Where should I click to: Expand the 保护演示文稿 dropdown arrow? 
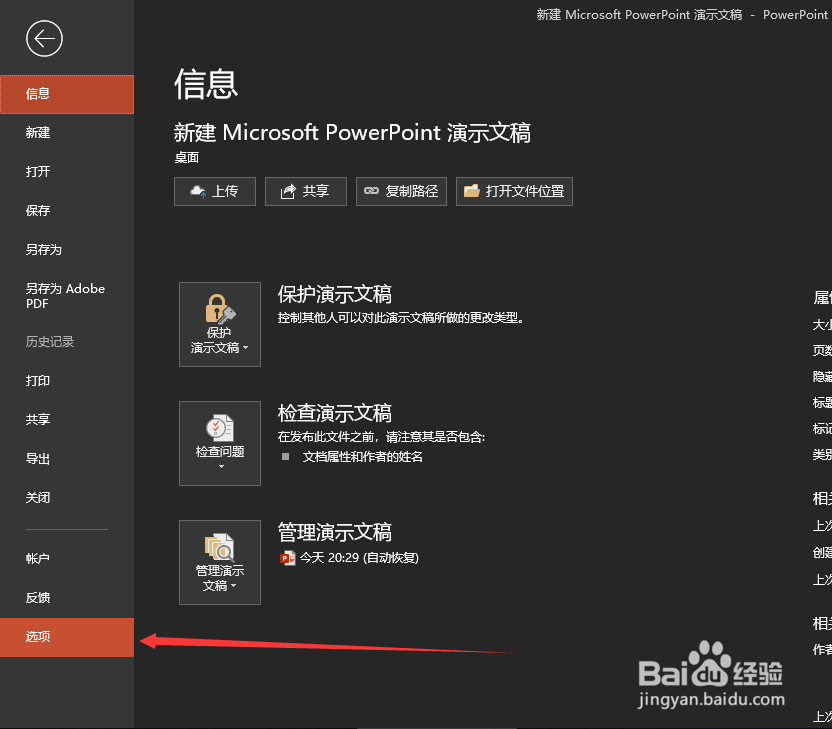pos(246,348)
